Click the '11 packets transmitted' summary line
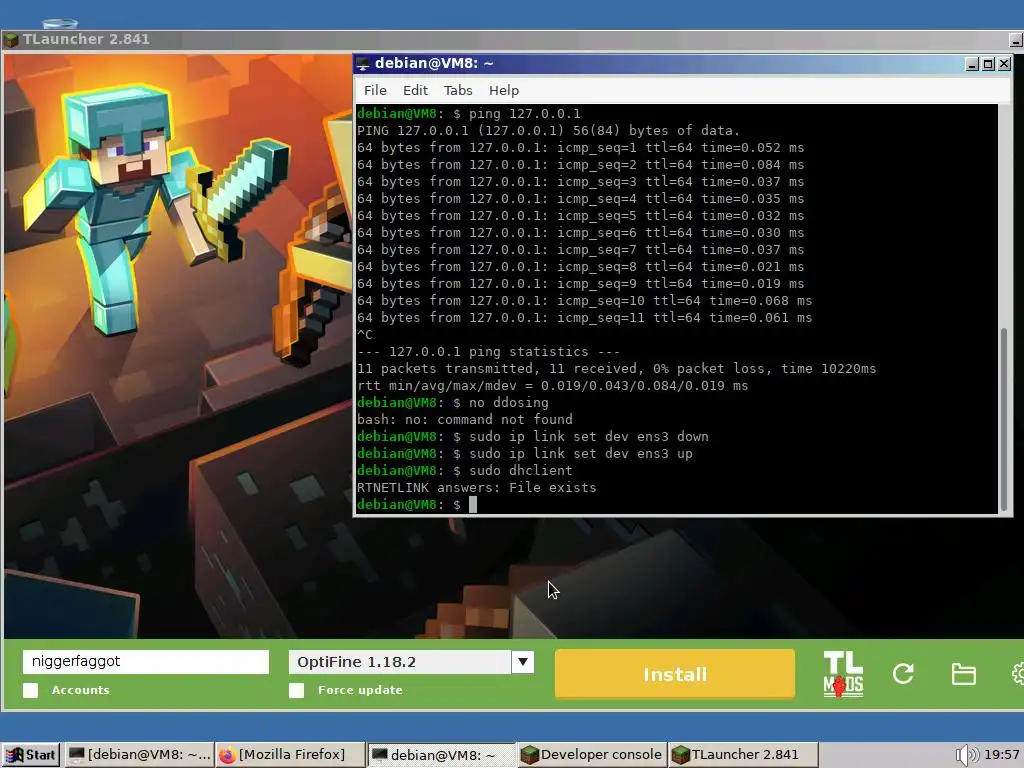This screenshot has width=1024, height=768. 616,368
